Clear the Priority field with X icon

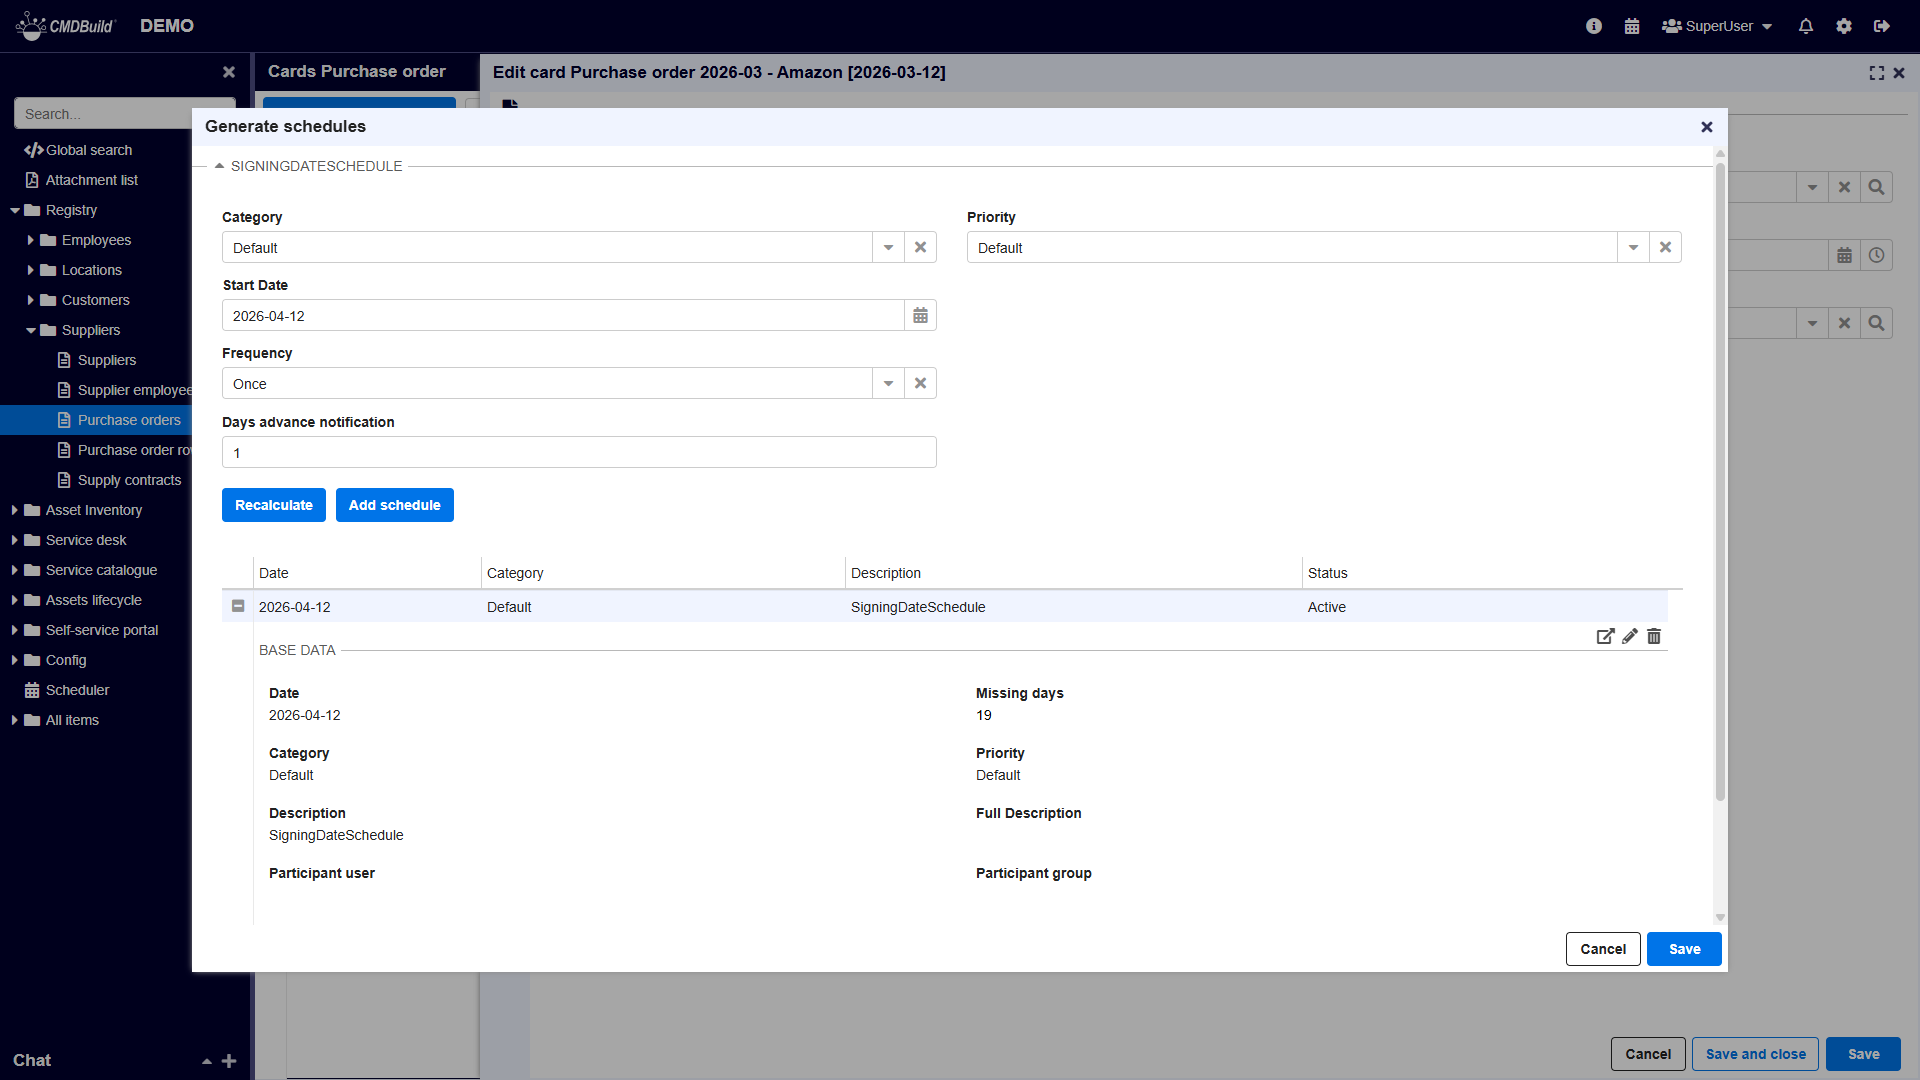coord(1665,248)
